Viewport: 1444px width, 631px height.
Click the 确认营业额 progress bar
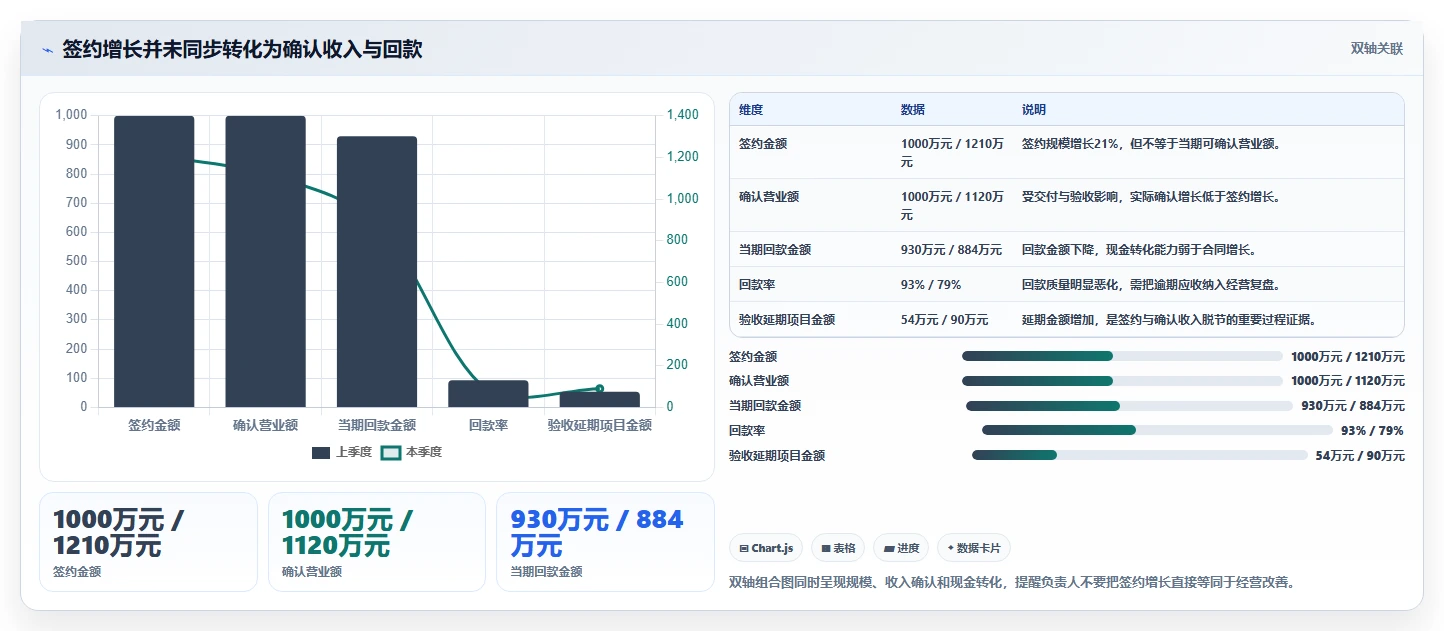1122,381
